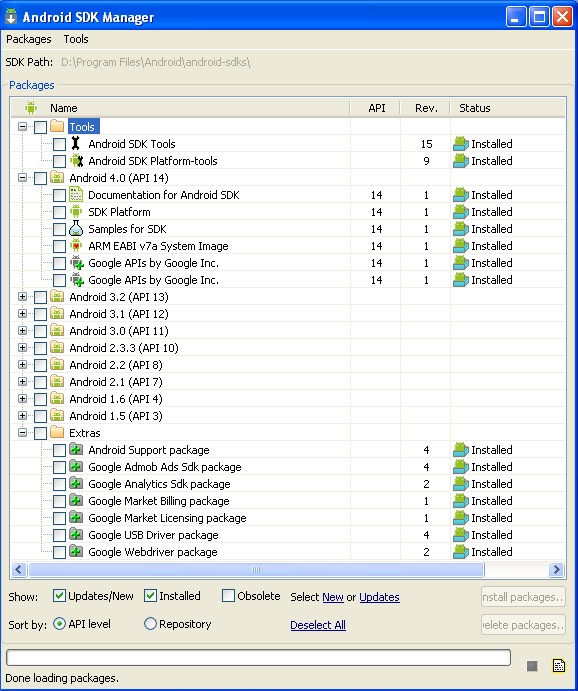Click the Android robot icon in Name header

pyautogui.click(x=31, y=108)
